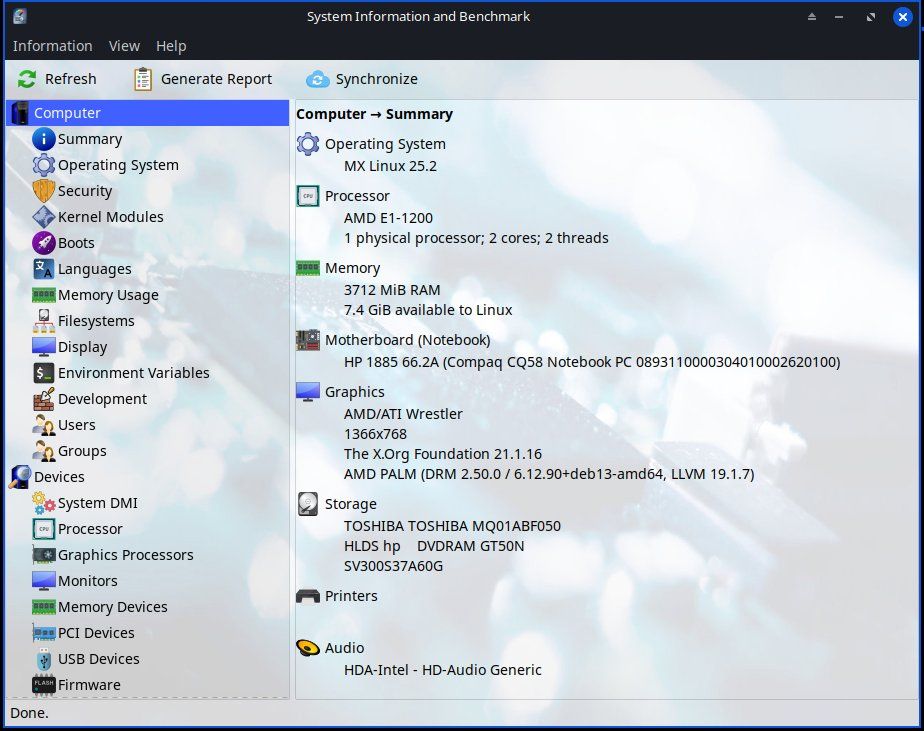Viewport: 924px width, 731px height.
Task: Click the Generate Report toolbar label
Action: pos(216,79)
